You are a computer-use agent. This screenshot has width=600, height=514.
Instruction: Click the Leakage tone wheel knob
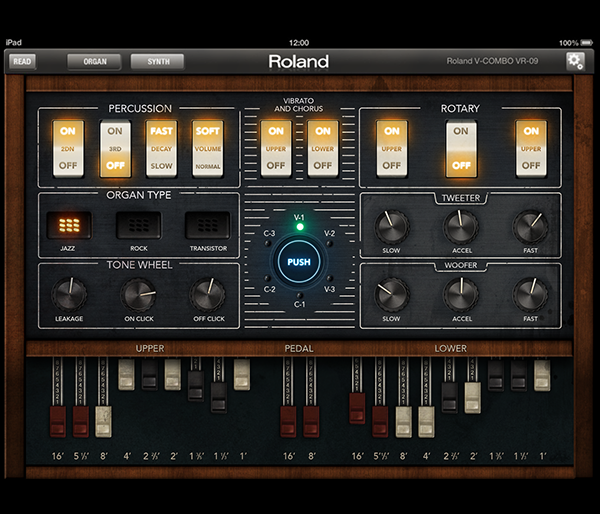pos(69,294)
